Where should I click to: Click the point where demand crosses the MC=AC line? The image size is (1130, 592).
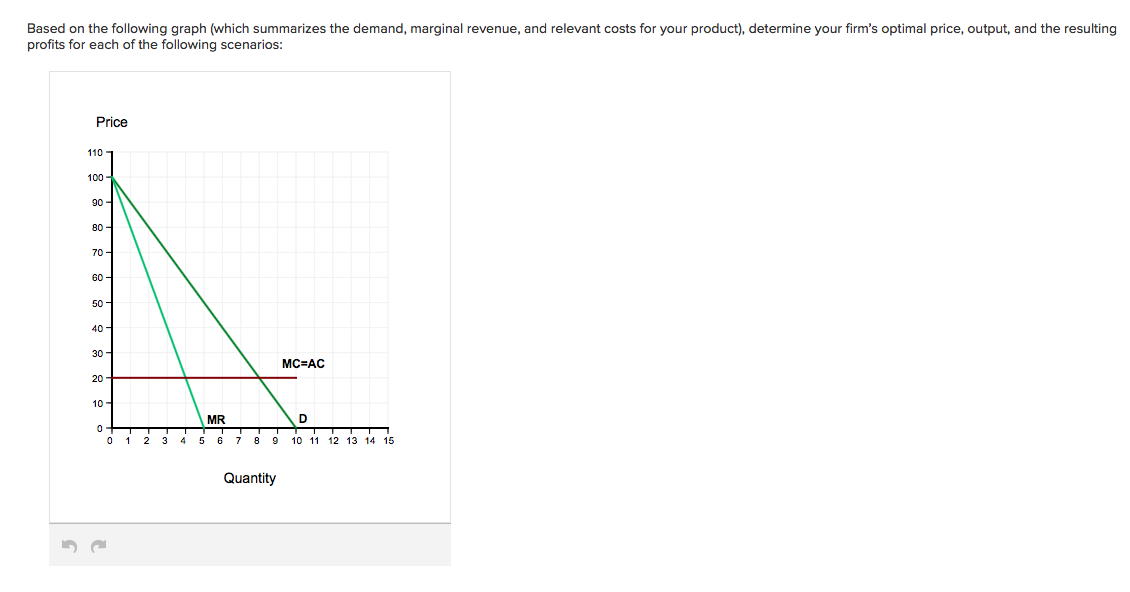click(x=258, y=377)
